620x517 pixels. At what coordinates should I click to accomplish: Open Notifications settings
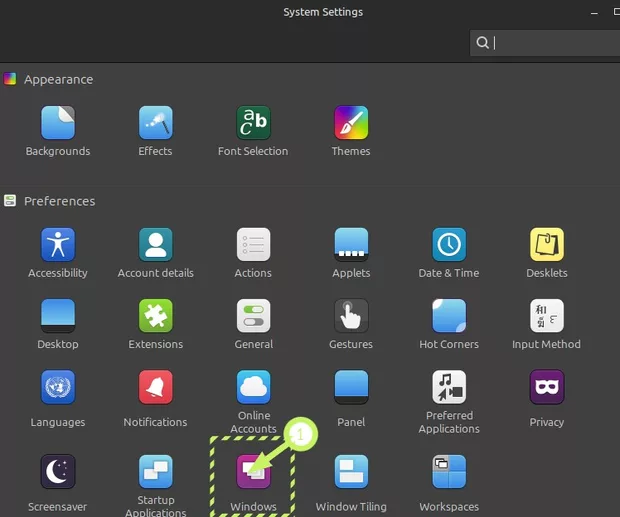point(155,388)
